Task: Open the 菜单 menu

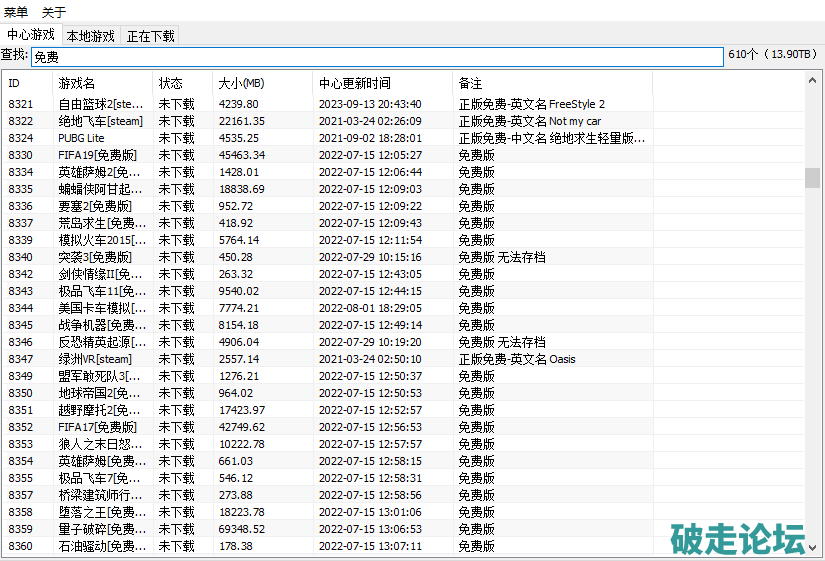Action: click(x=16, y=12)
